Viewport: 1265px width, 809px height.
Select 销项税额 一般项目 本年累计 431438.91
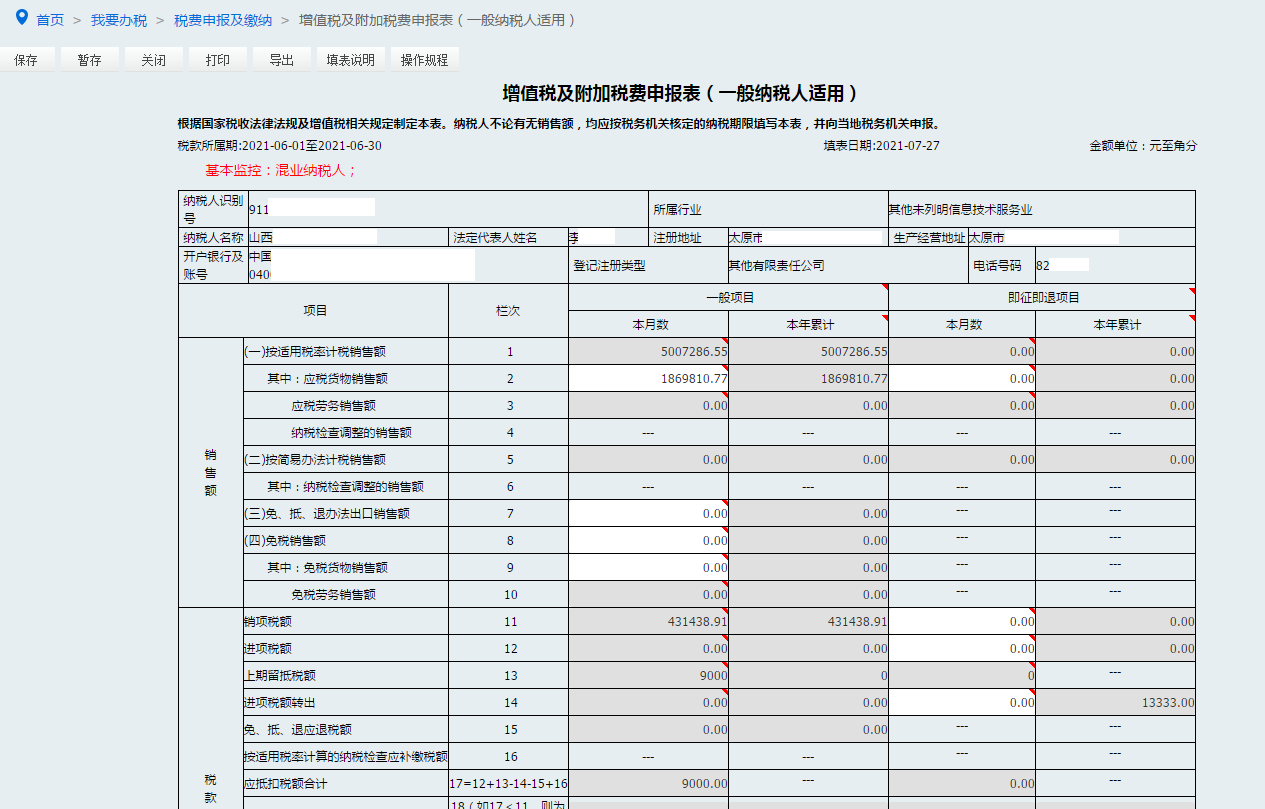click(808, 621)
